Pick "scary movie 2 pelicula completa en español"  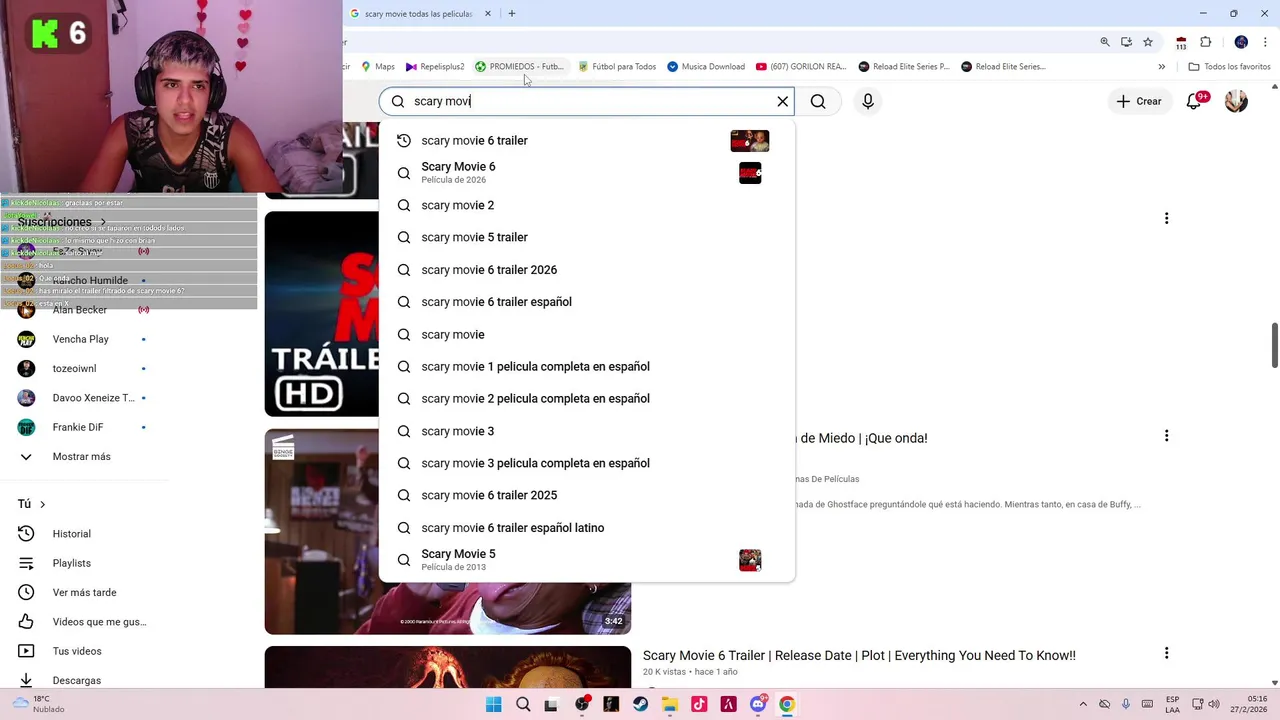click(587, 398)
